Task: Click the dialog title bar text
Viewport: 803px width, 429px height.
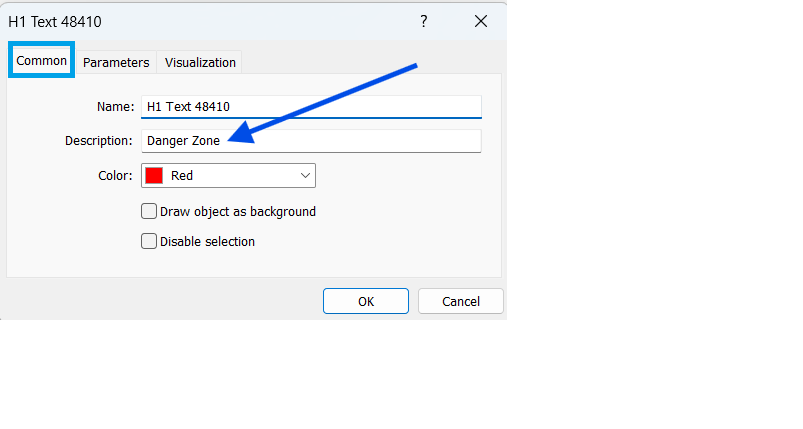Action: (55, 21)
